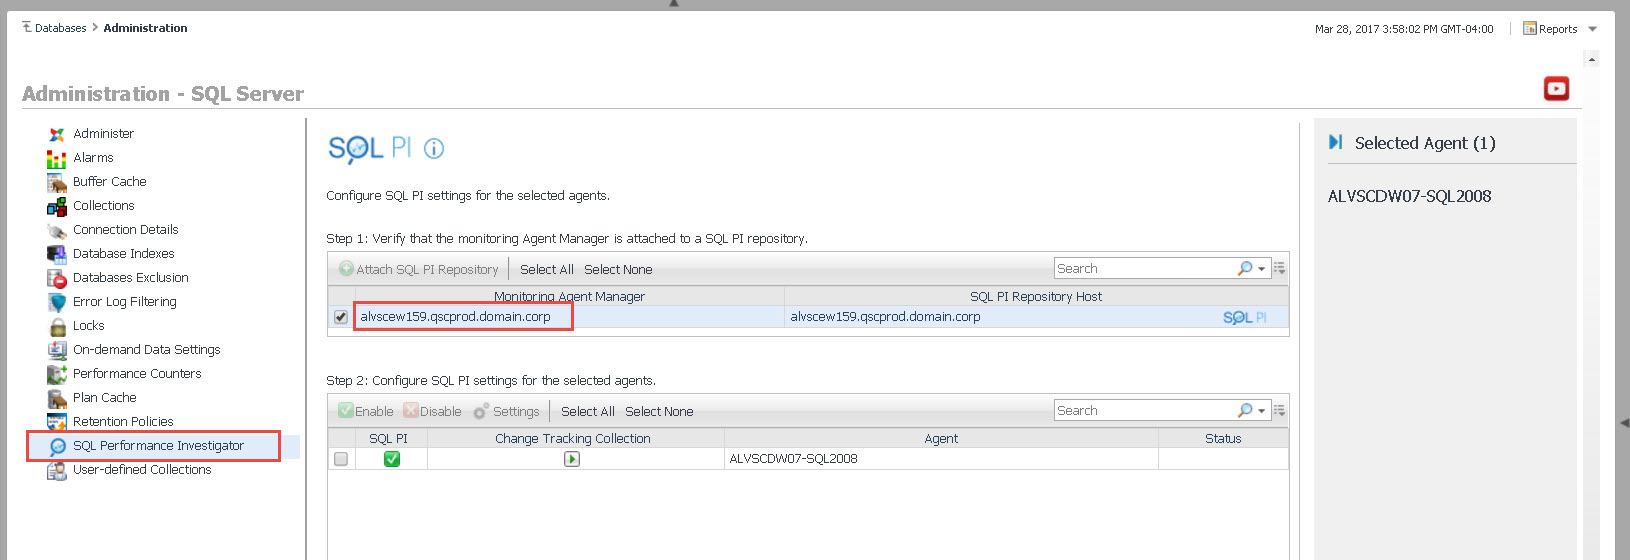Collapse the Selected Agent panel arrow
The image size is (1630, 560).
pos(1335,143)
